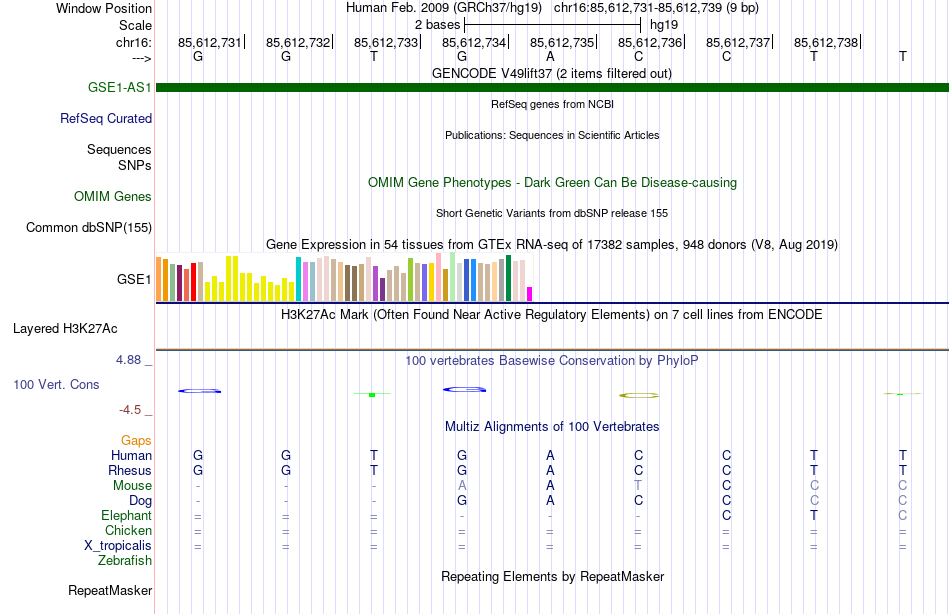
Task: Click the Layered H3K27Ac track label
Action: 65,329
